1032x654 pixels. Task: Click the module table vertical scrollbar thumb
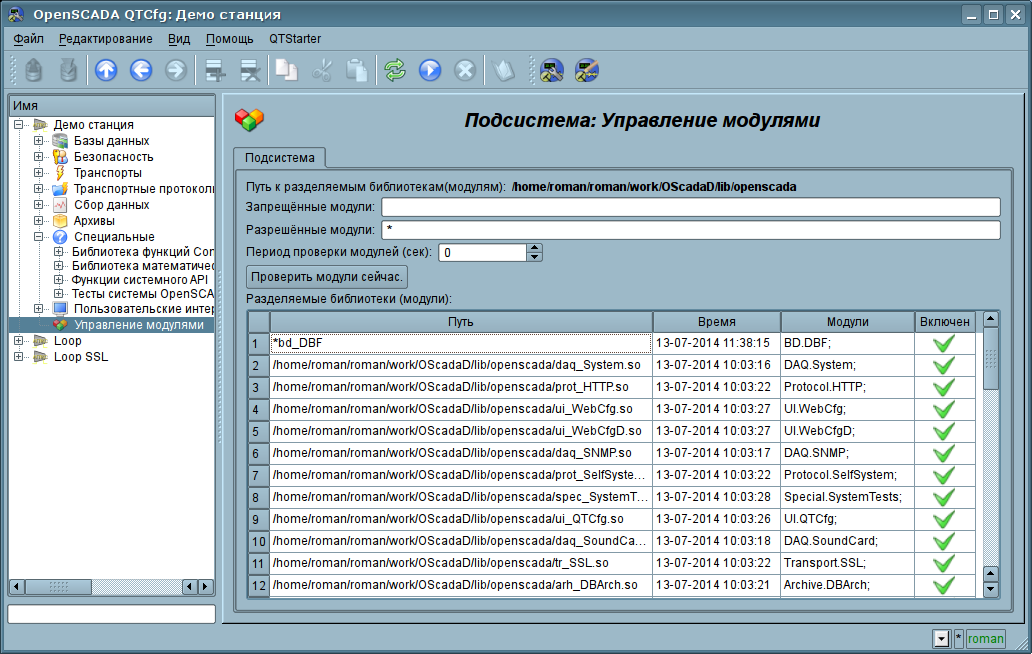pos(991,359)
